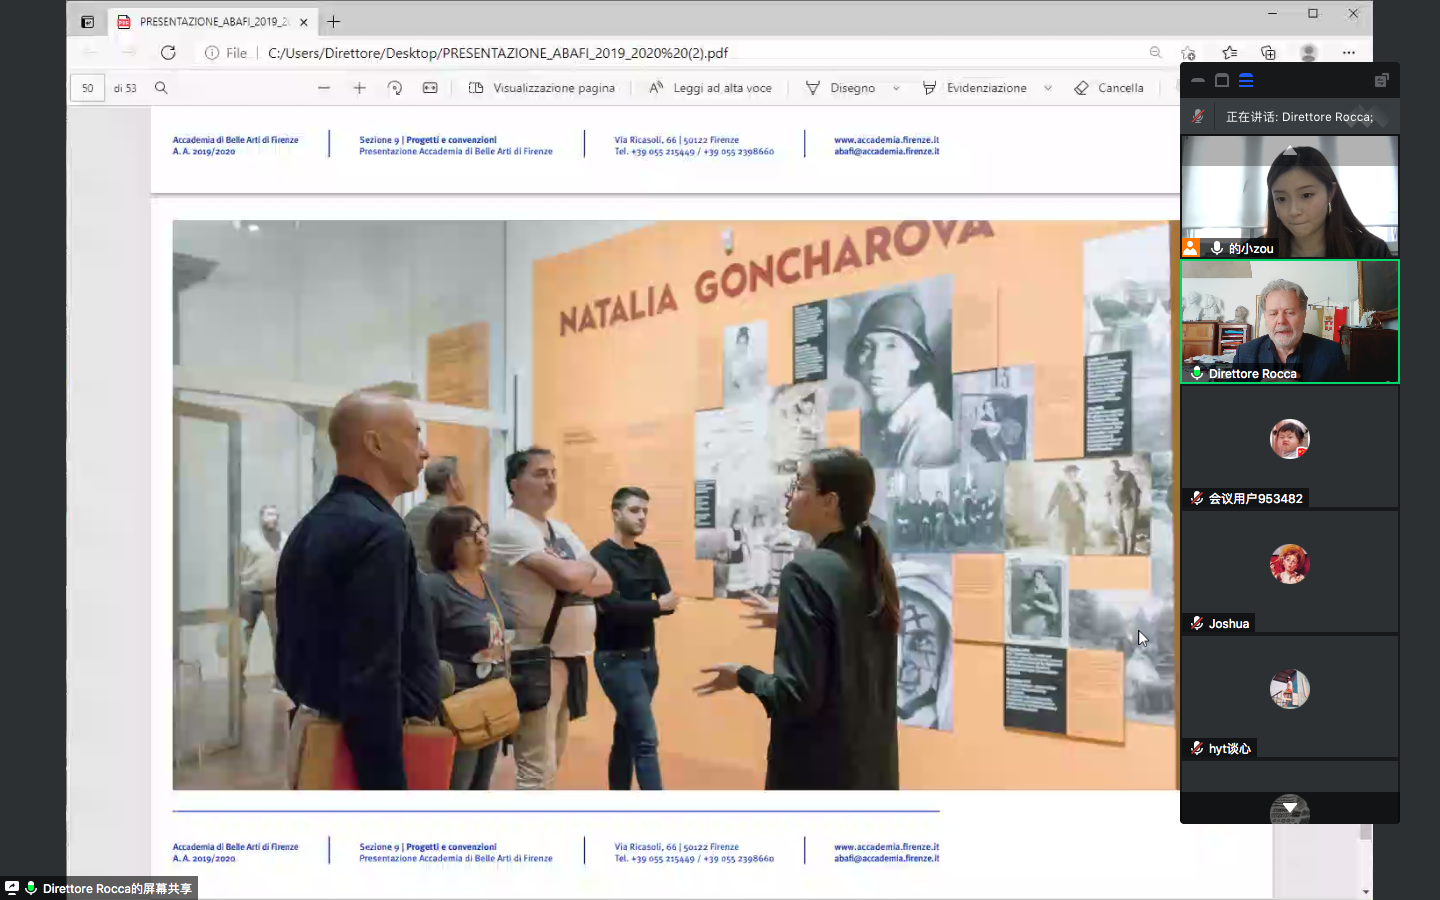
Task: Select the PRESENTAZIONE_ABAFI PDF tab
Action: coord(211,22)
